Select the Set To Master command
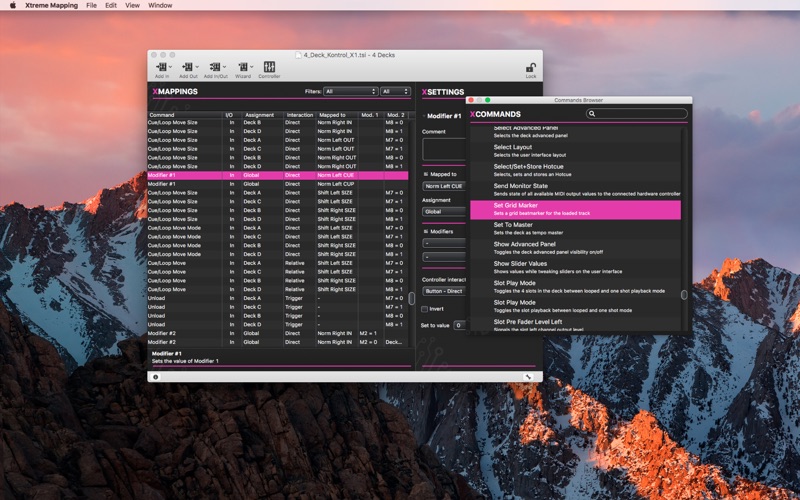This screenshot has height=500, width=800. click(x=575, y=228)
